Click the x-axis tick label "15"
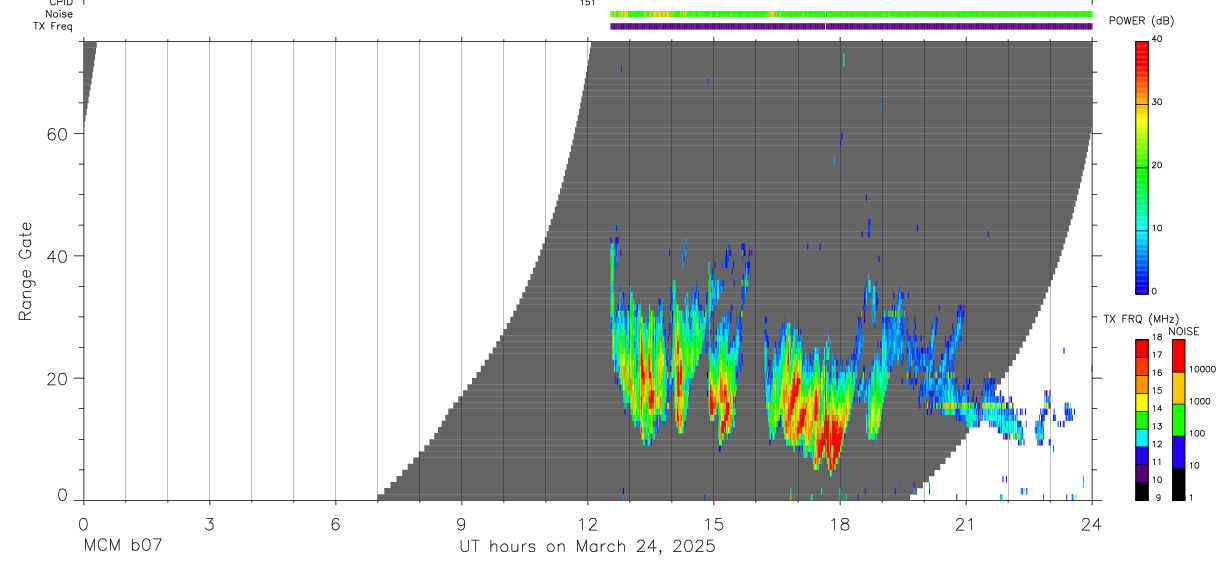This screenshot has width=1228, height=567. pyautogui.click(x=713, y=523)
